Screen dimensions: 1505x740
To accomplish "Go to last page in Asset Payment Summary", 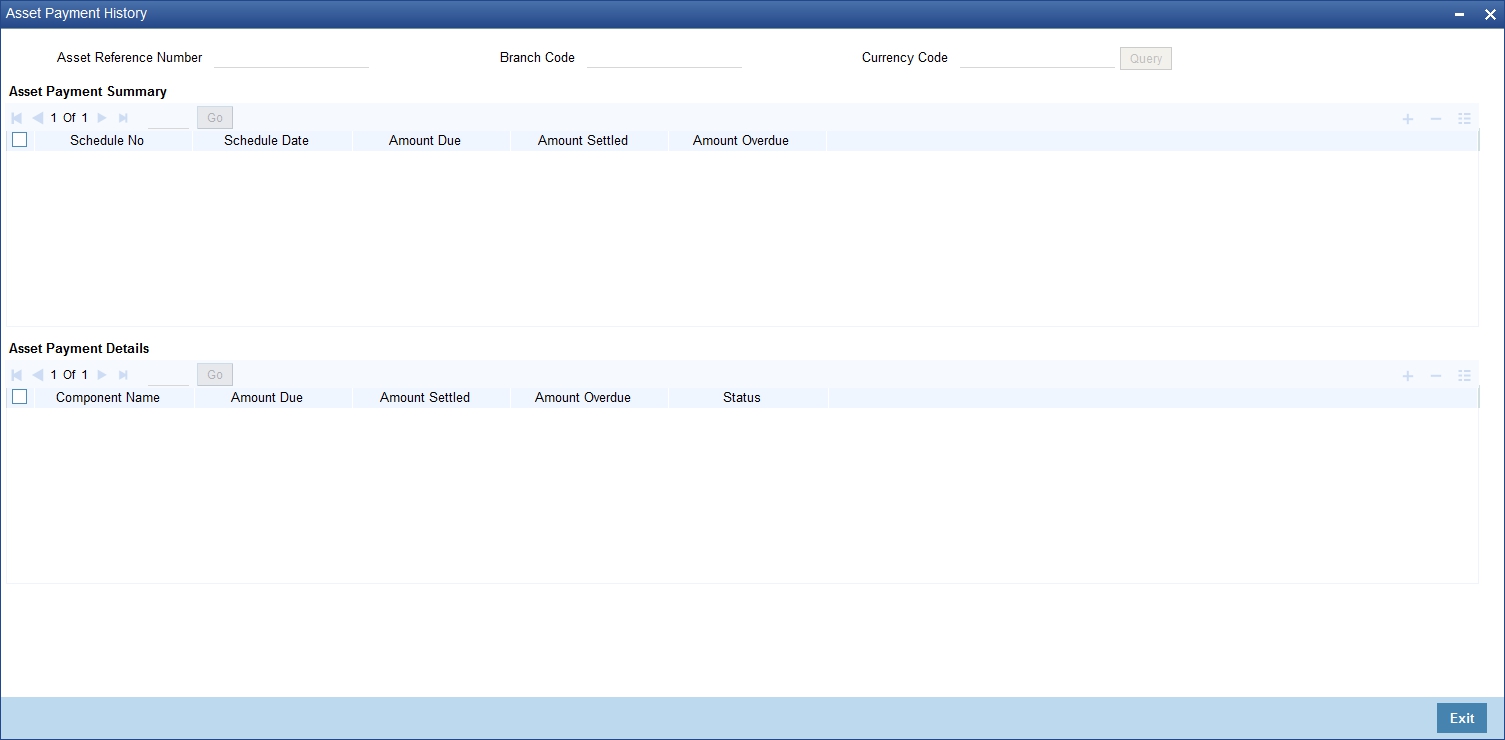I will [x=123, y=118].
